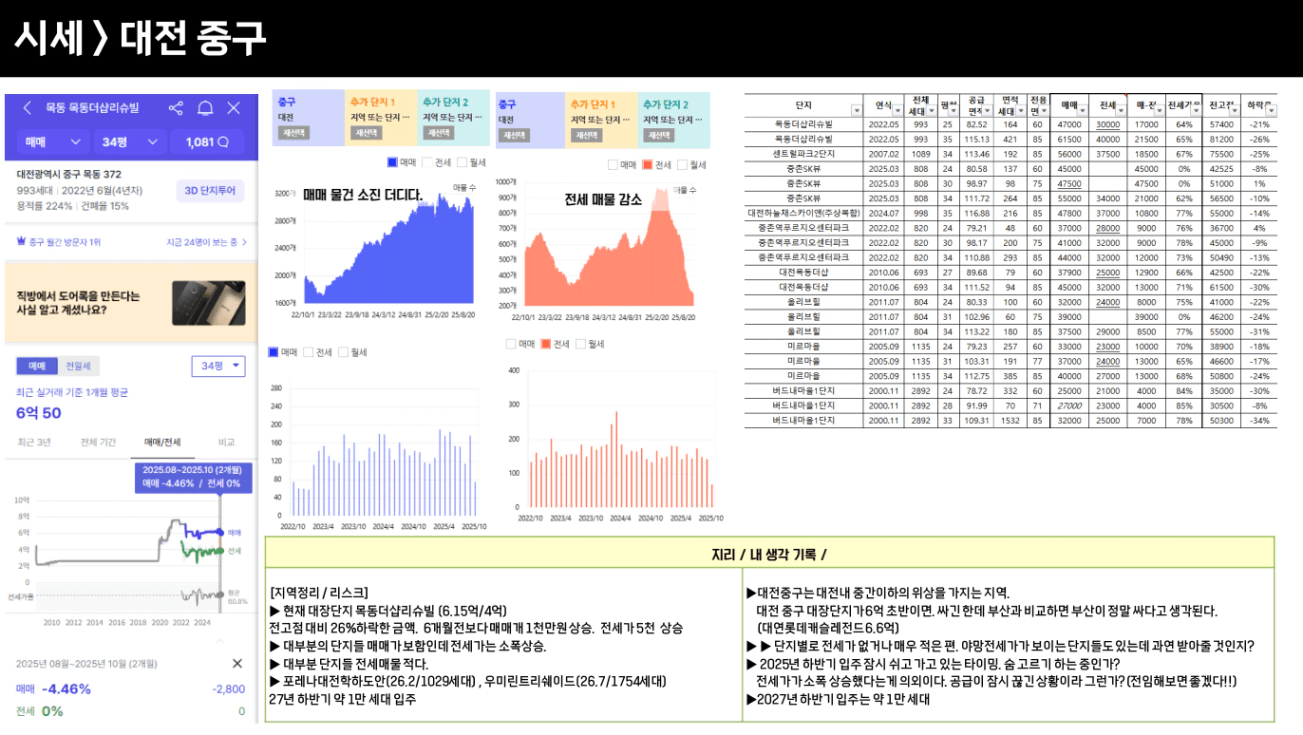1303x735 pixels.
Task: Click the 전세 매물 감소 chart annotation
Action: tap(603, 199)
